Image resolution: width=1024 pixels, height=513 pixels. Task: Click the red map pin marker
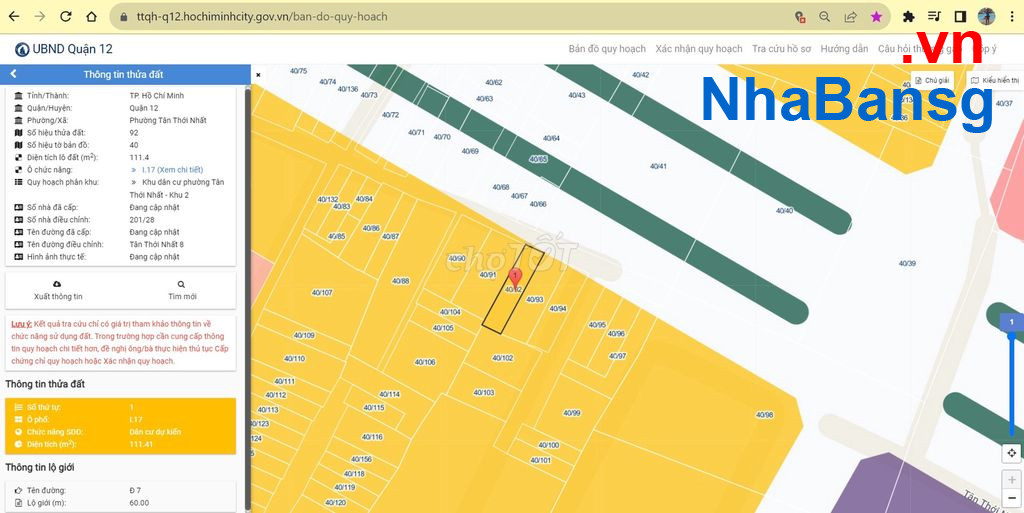[x=515, y=276]
